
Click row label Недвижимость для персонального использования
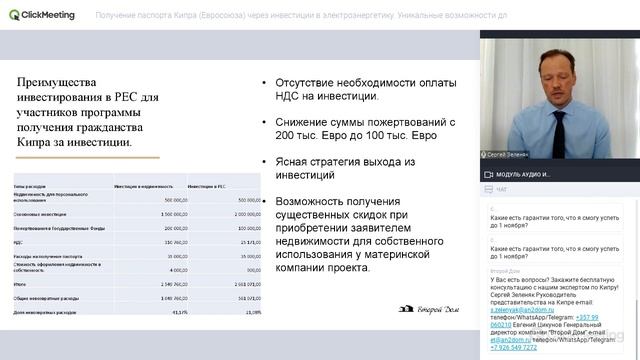pos(51,198)
